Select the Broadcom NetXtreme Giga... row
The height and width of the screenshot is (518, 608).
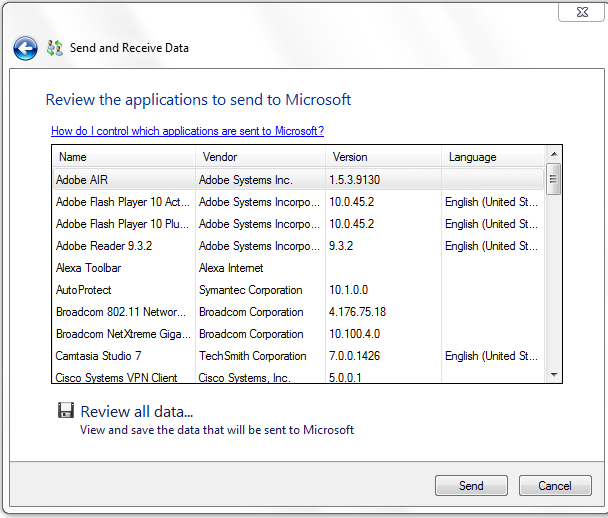tap(298, 334)
